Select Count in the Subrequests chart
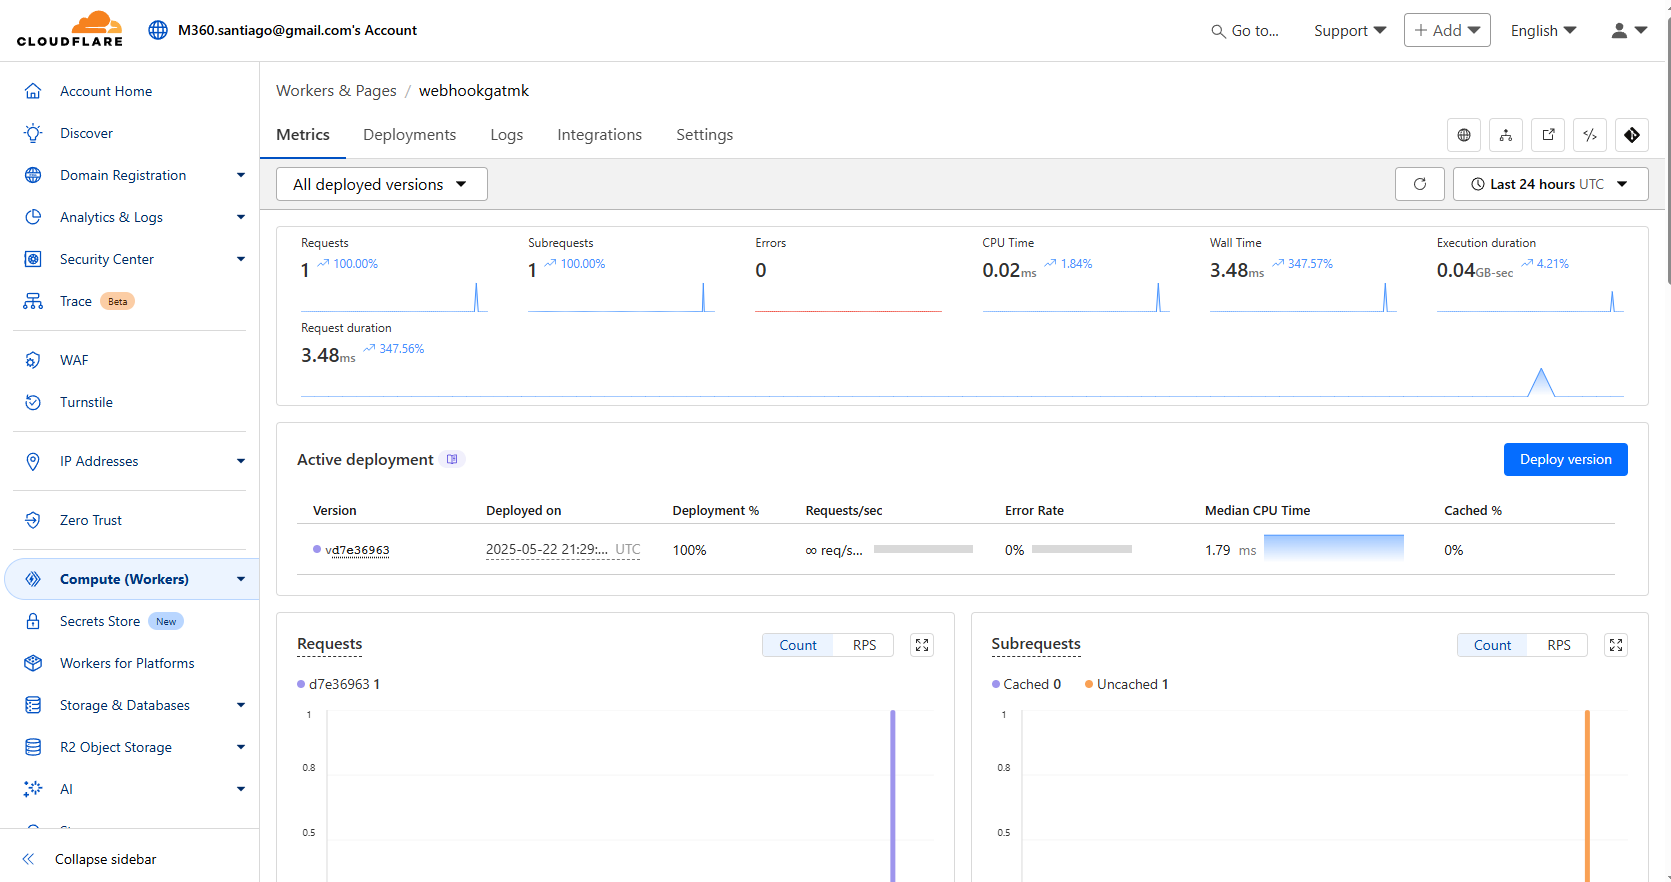 1492,645
